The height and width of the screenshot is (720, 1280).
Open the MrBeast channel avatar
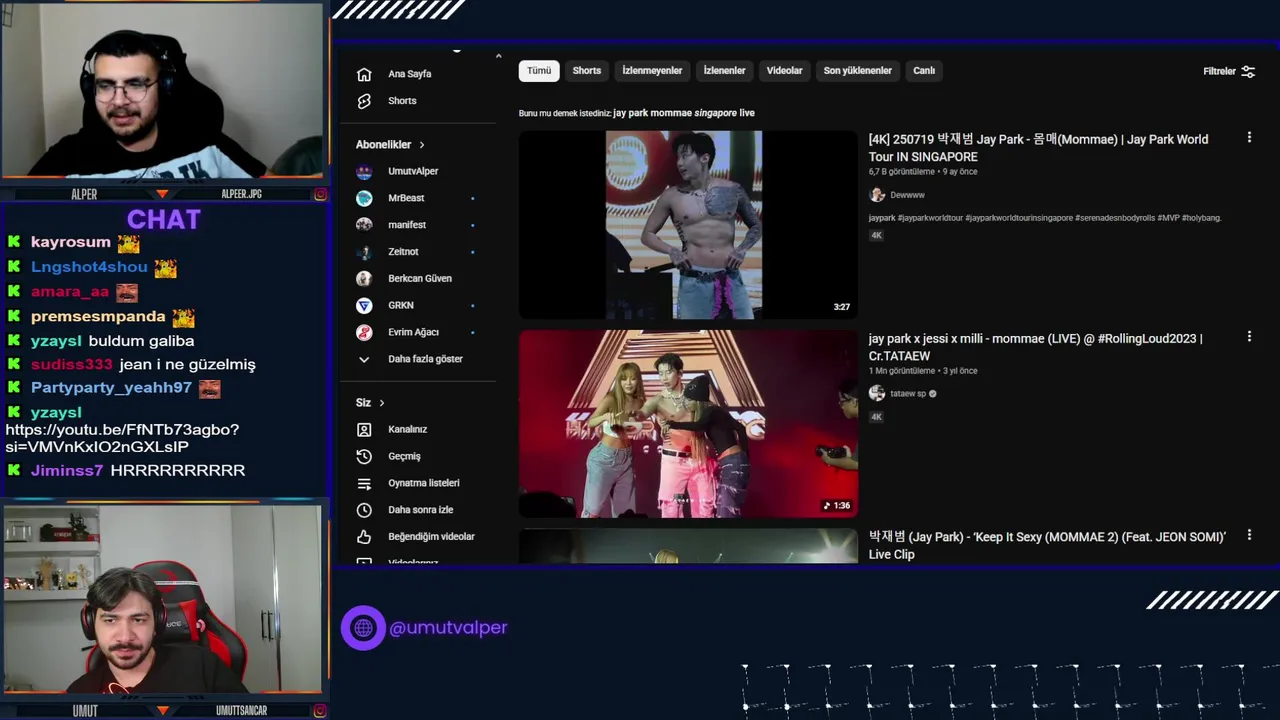click(x=364, y=198)
